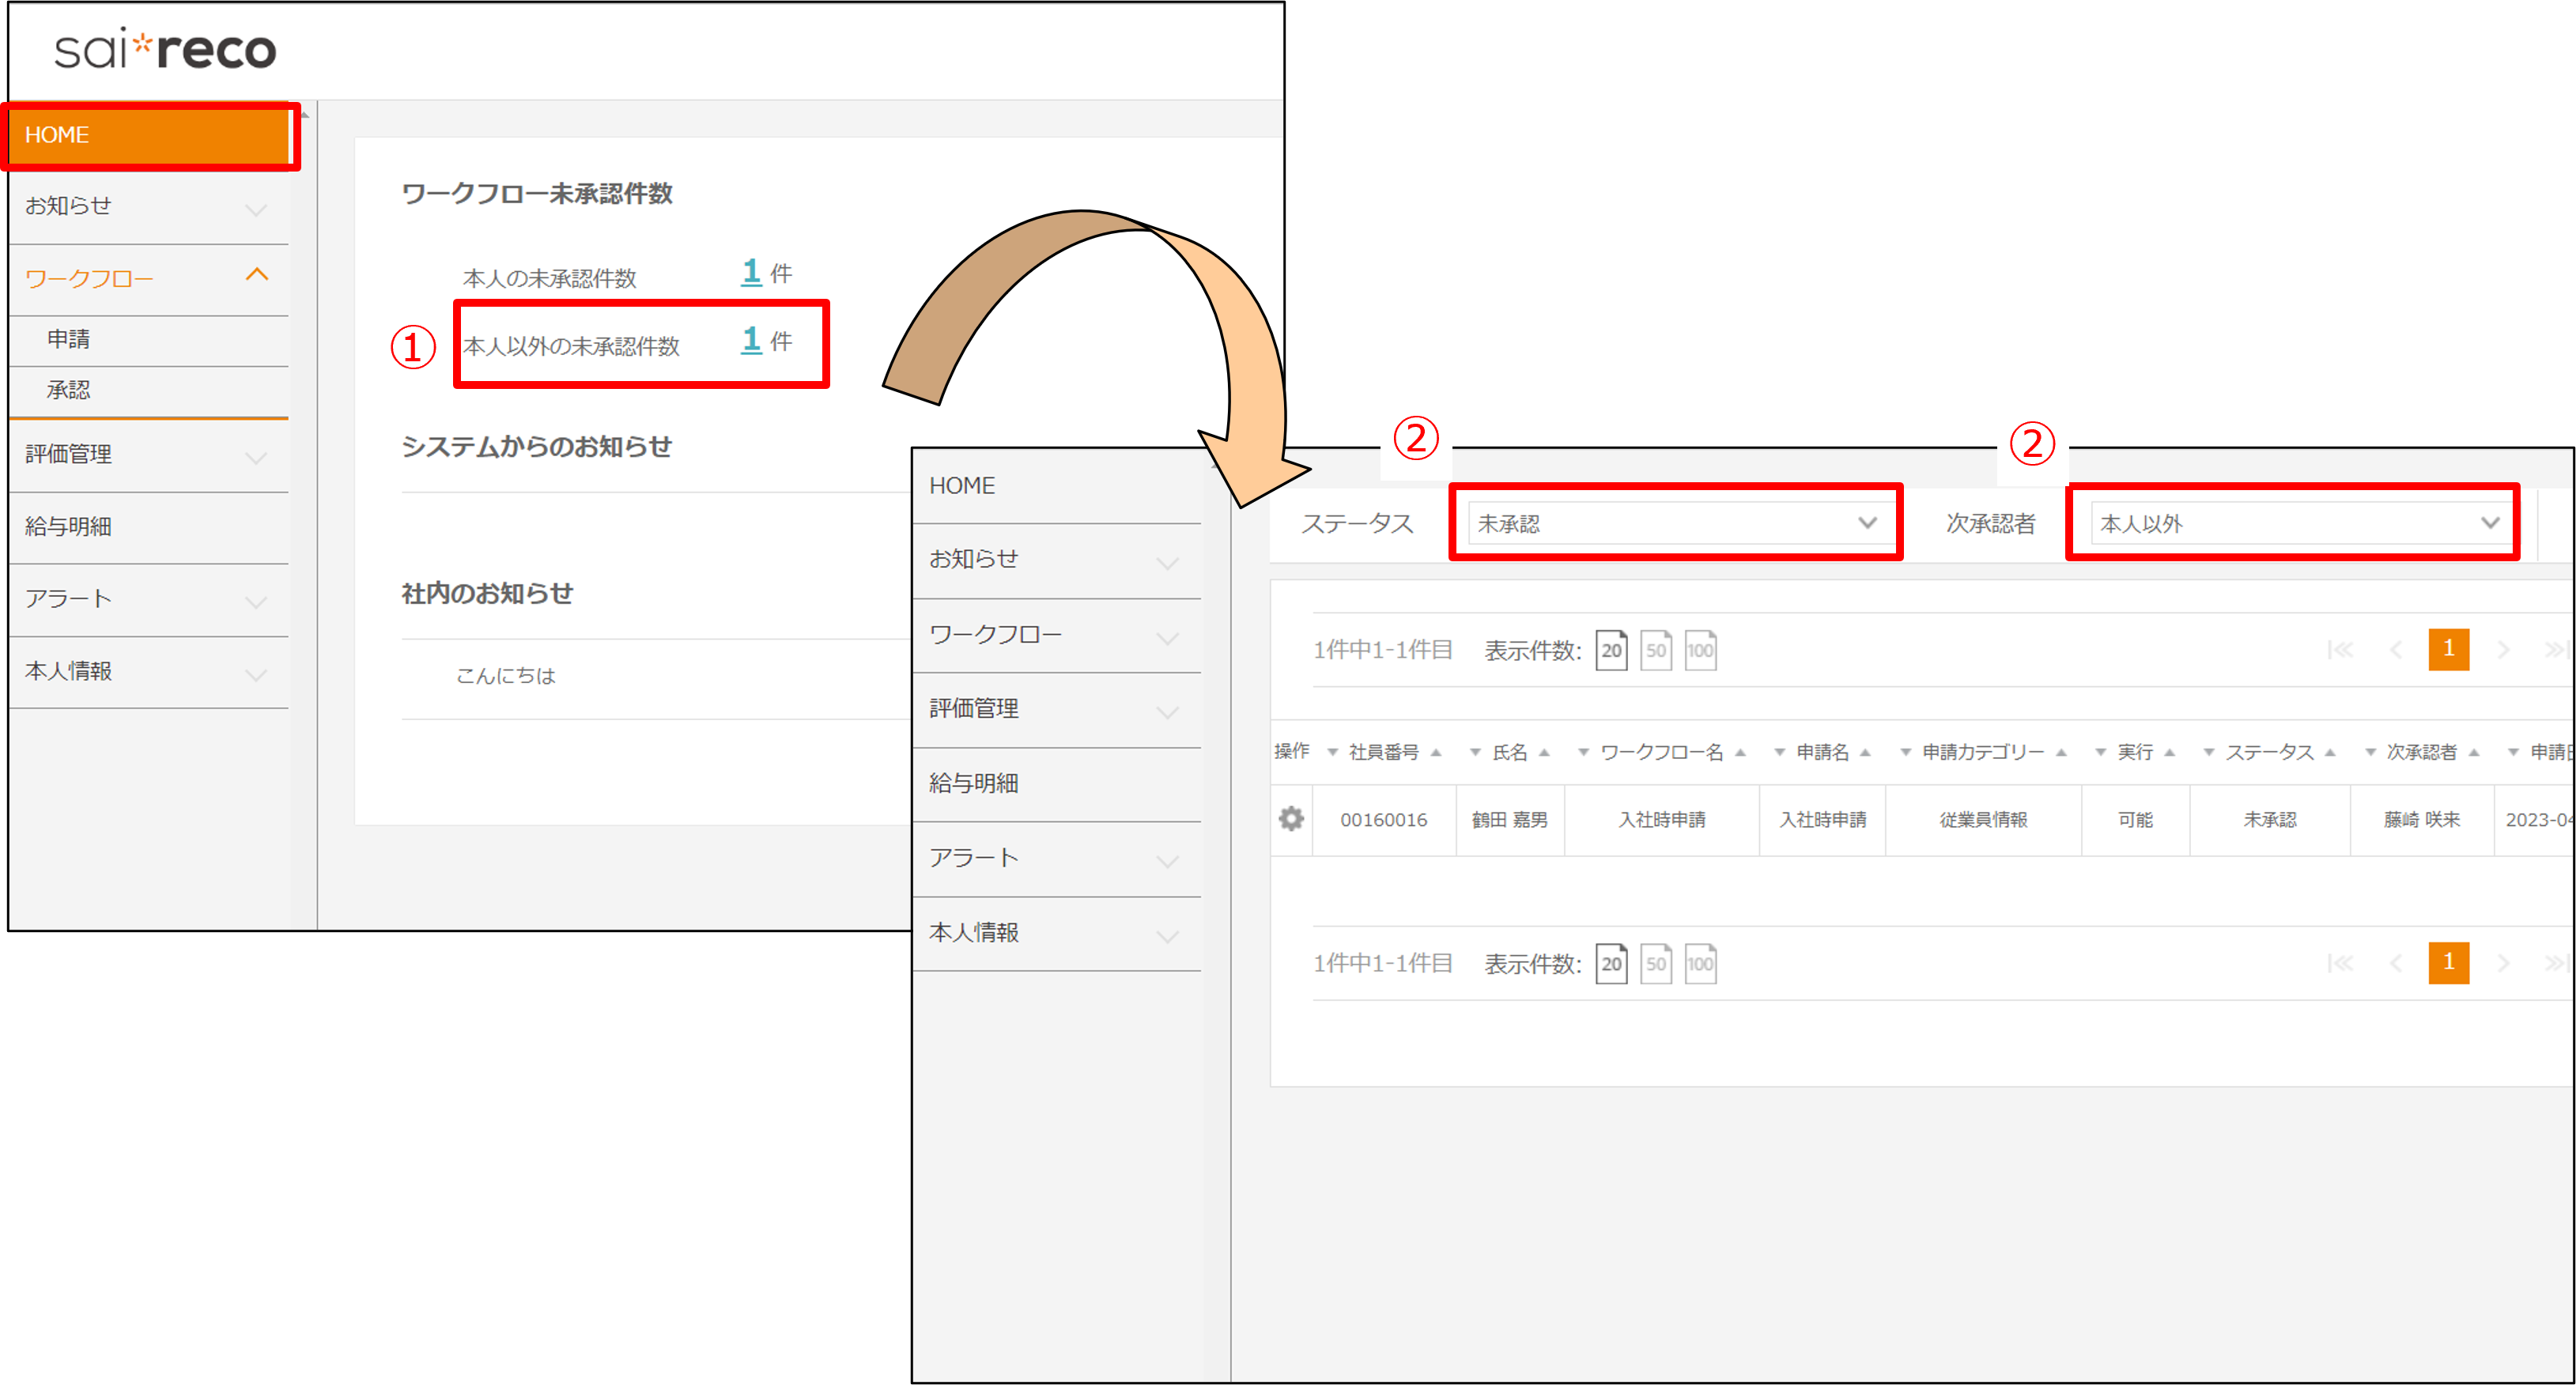Sort 社員番号 column ascending

click(x=1436, y=752)
